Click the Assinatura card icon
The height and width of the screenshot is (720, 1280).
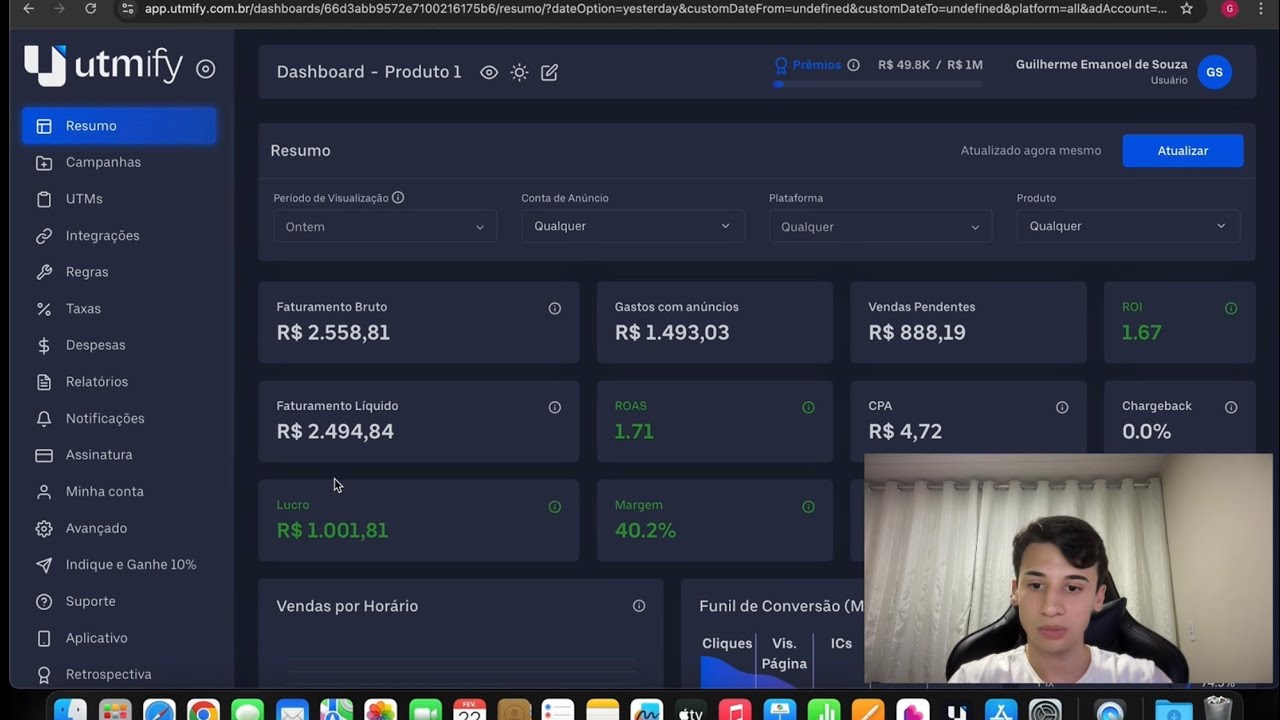44,455
